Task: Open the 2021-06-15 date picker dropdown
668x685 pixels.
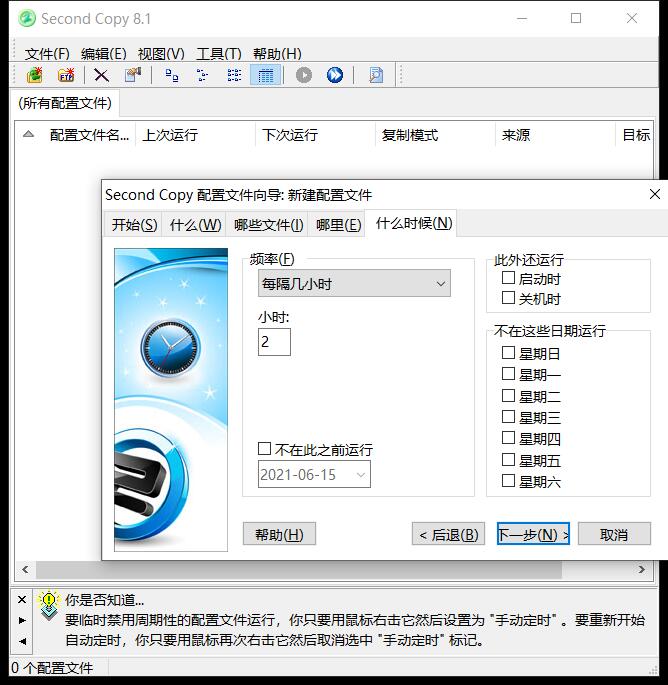Action: coord(361,474)
